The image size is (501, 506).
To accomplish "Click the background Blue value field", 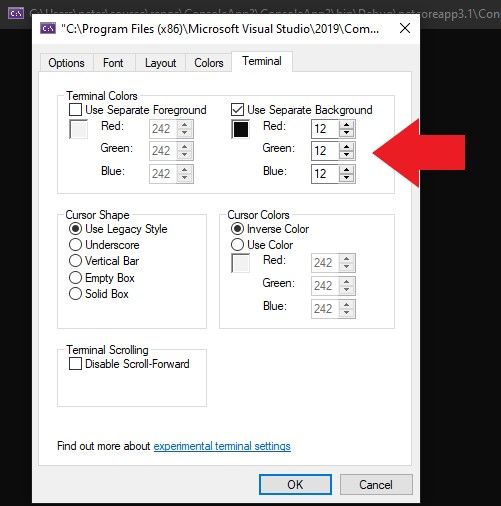I will point(325,174).
